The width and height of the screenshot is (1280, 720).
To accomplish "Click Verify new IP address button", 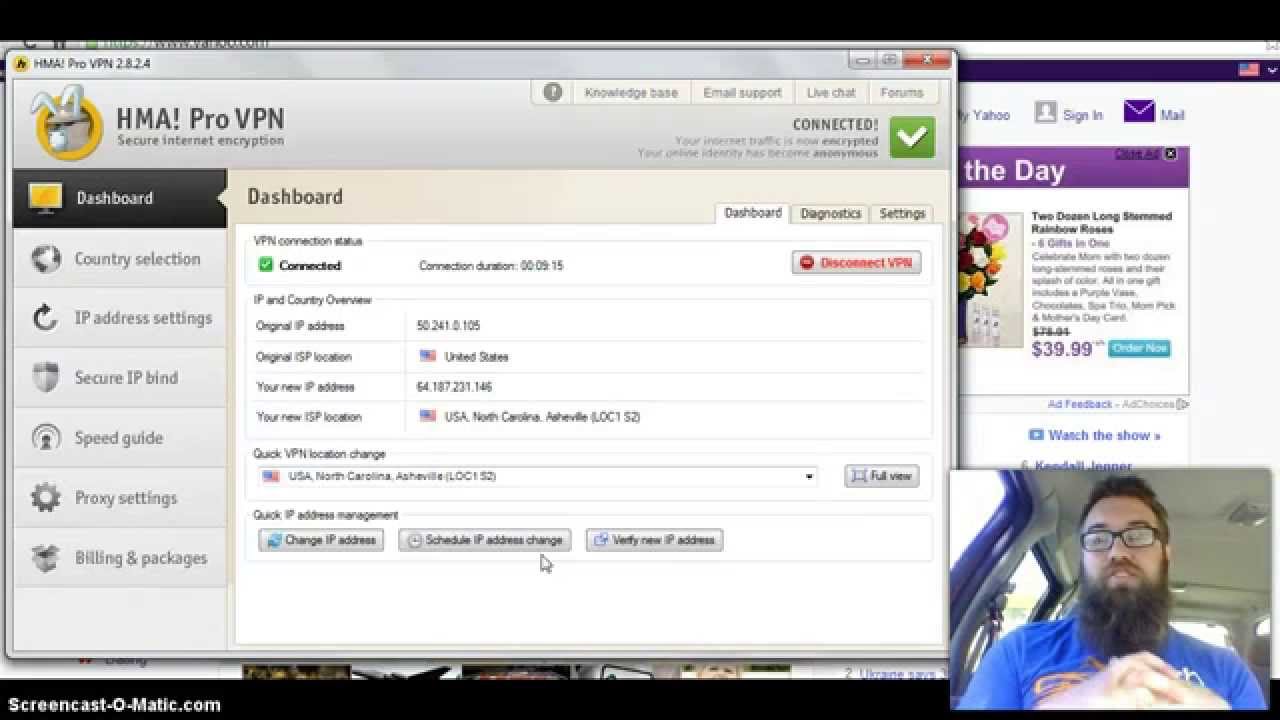I will point(654,540).
